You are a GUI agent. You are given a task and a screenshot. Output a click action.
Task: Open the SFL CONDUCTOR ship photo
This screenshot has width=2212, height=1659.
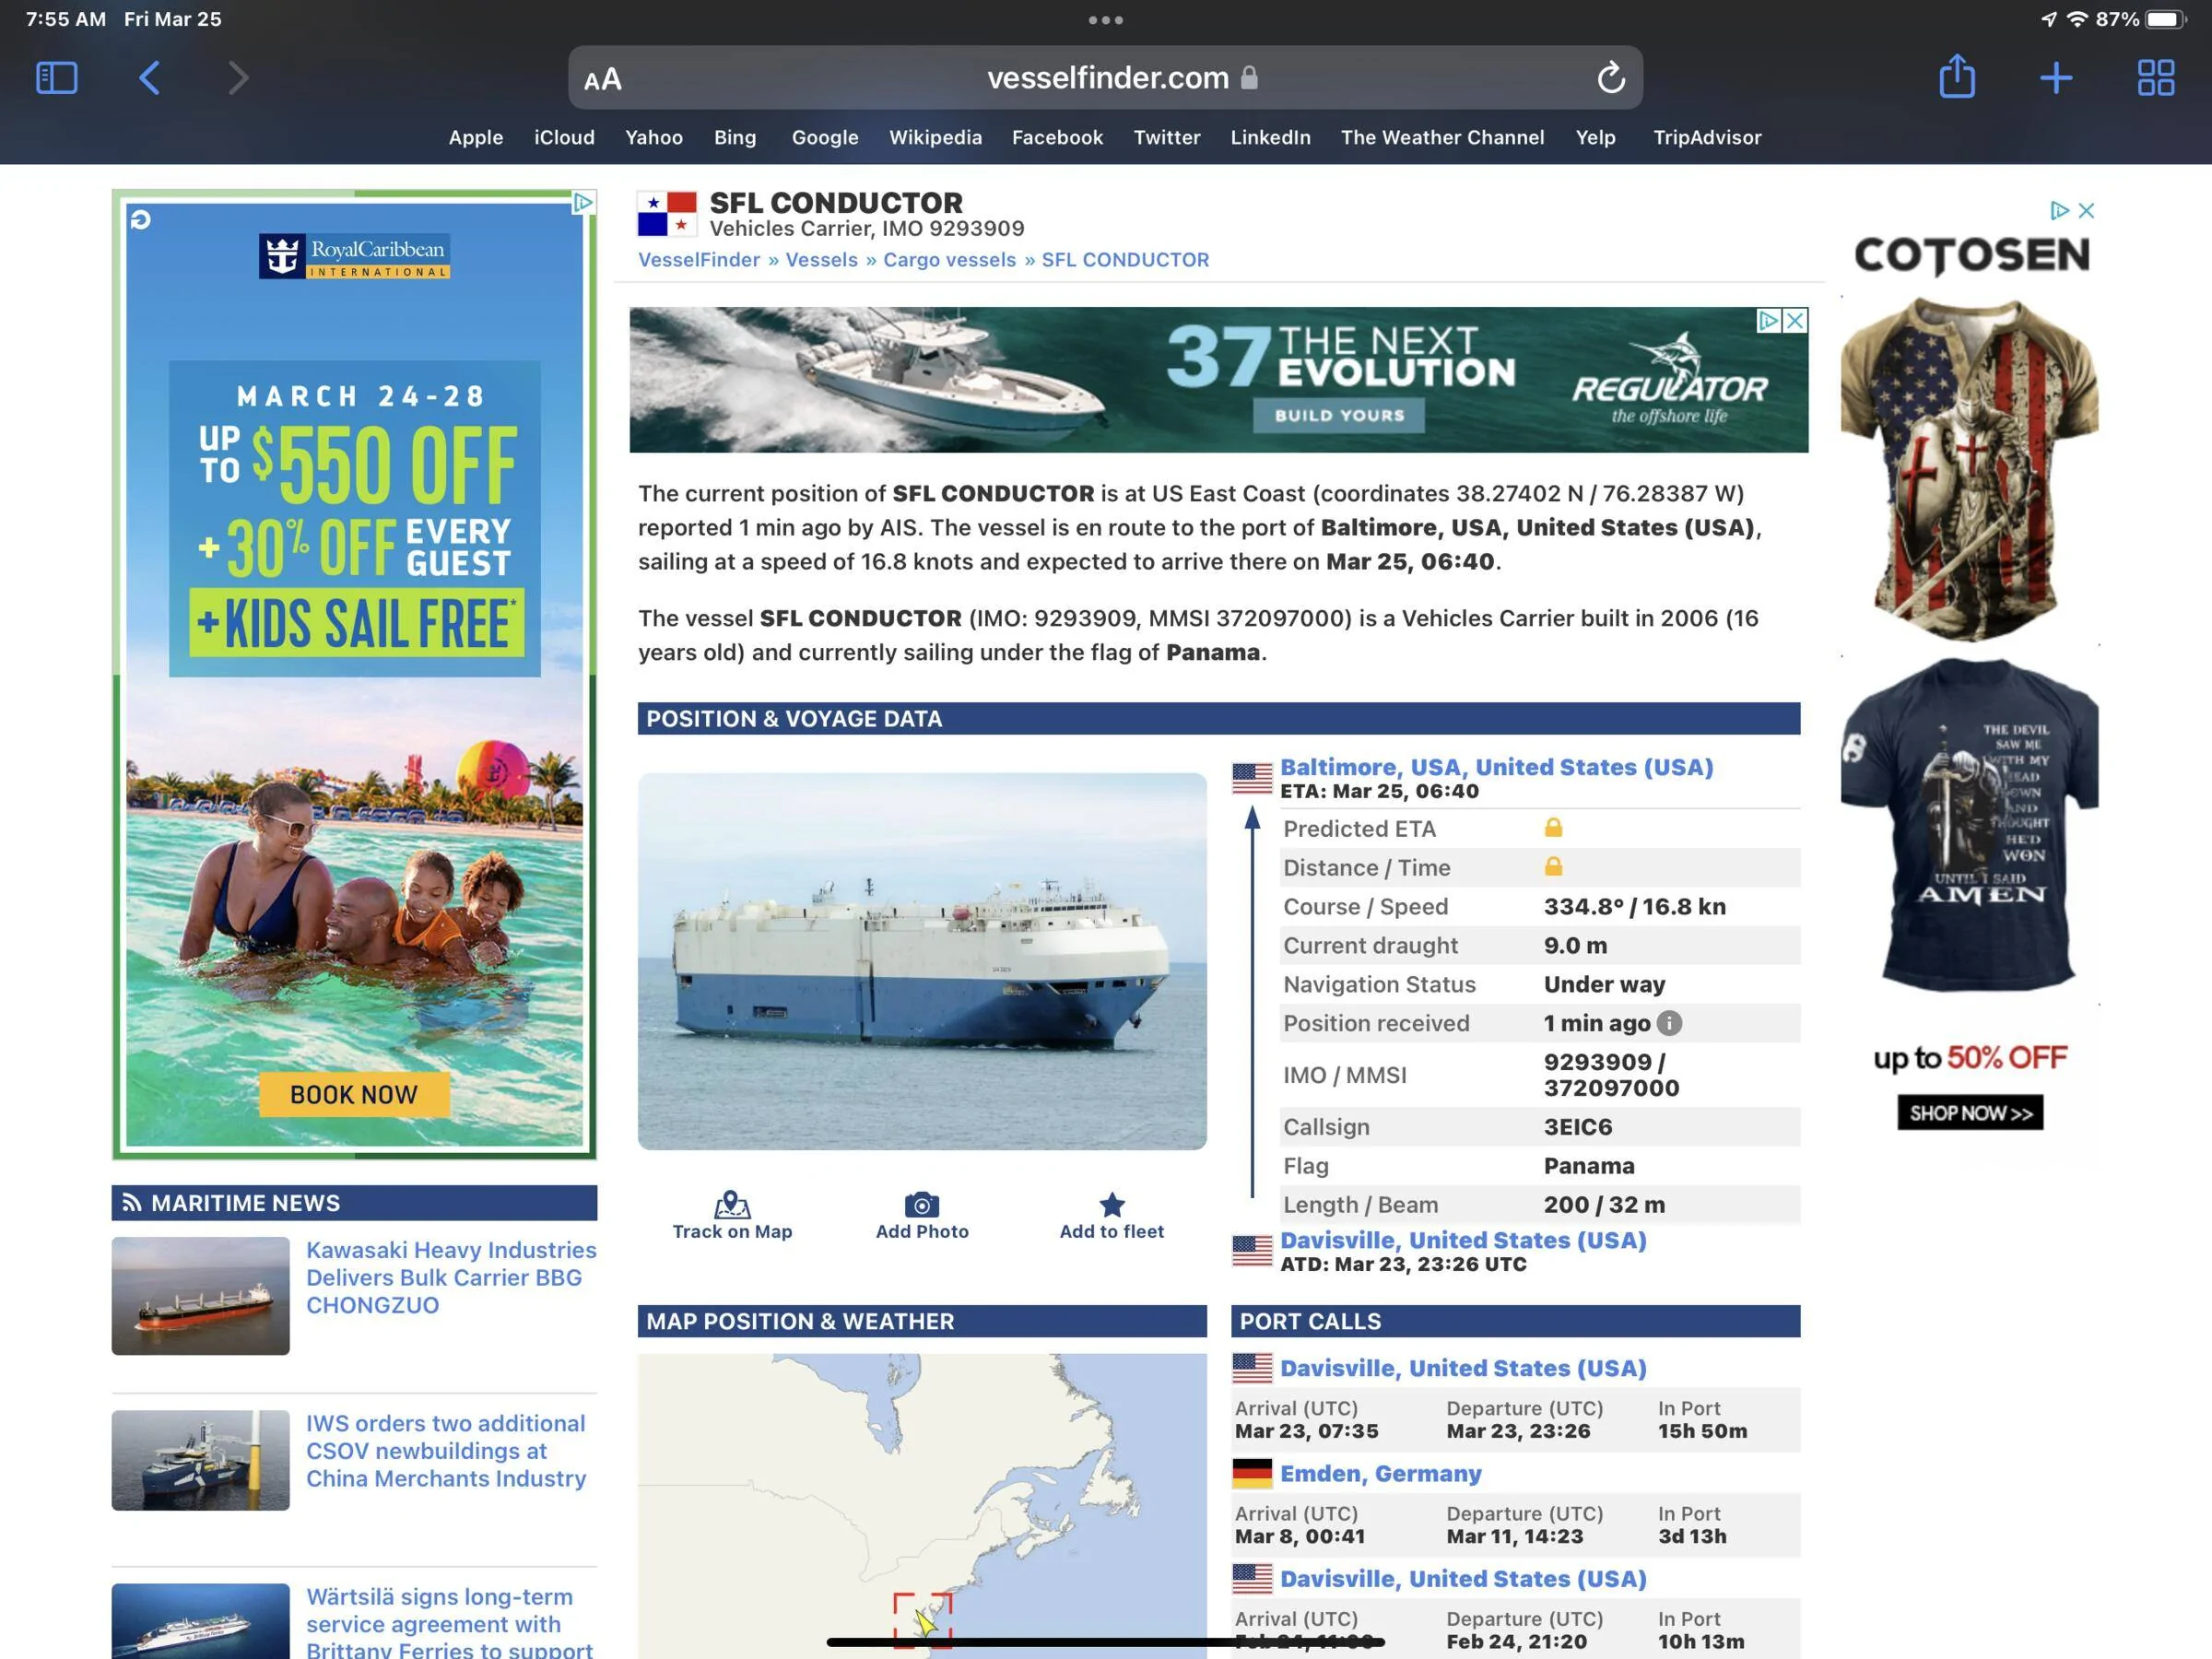click(x=922, y=961)
